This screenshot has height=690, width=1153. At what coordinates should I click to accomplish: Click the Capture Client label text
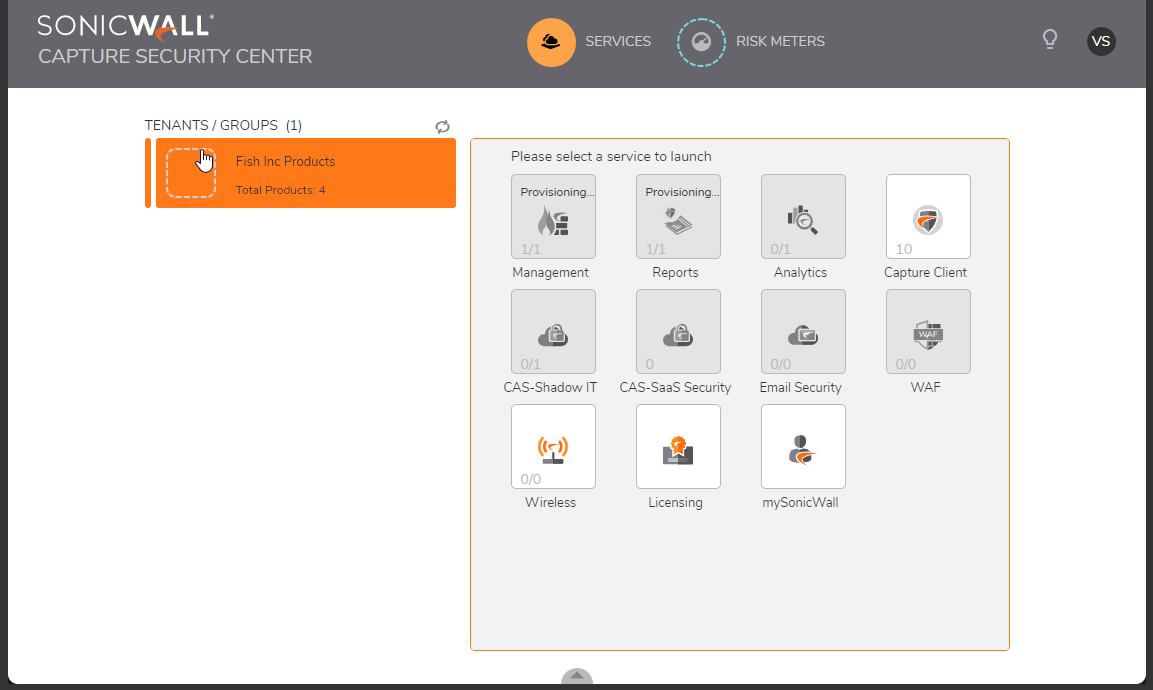coord(925,272)
